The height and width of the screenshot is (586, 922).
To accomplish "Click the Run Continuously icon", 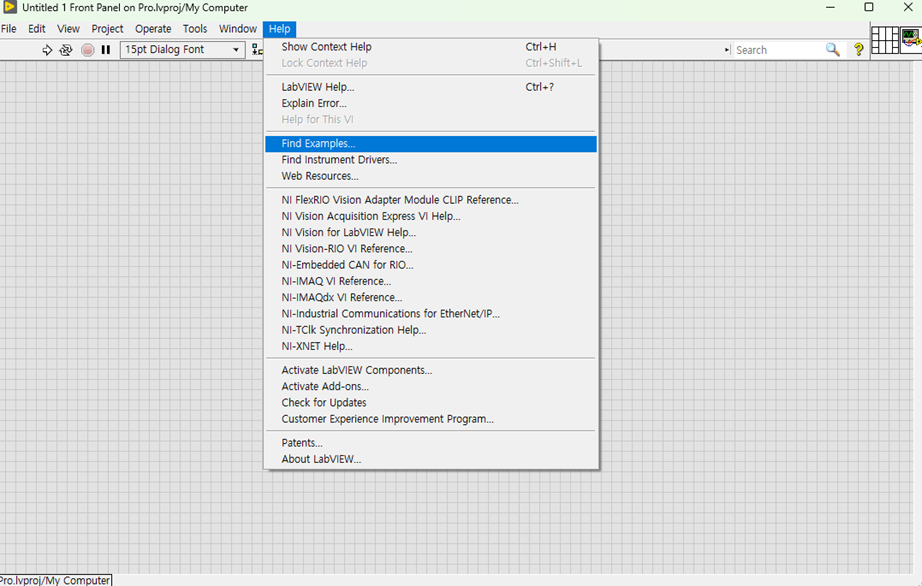I will point(66,50).
